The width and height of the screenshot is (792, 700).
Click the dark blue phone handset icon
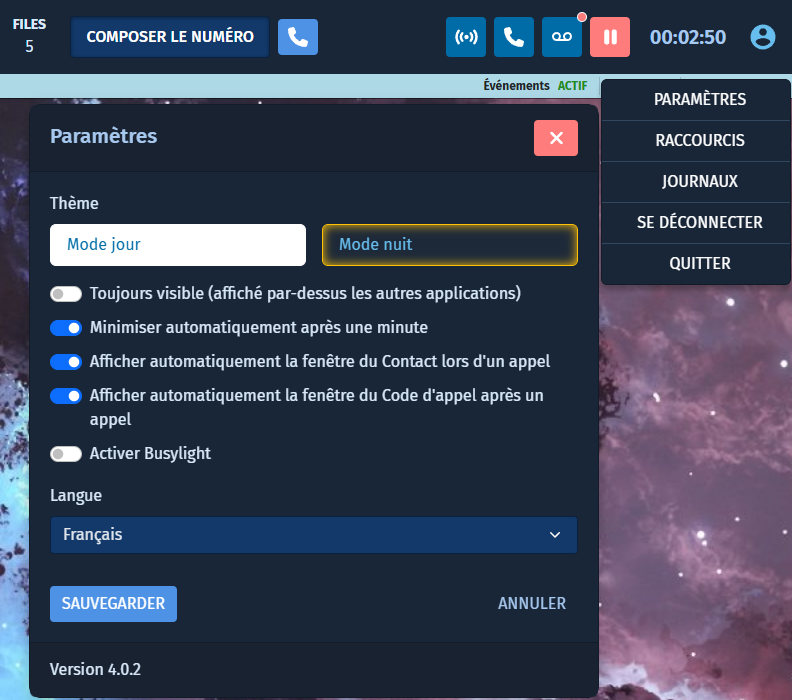pyautogui.click(x=514, y=37)
